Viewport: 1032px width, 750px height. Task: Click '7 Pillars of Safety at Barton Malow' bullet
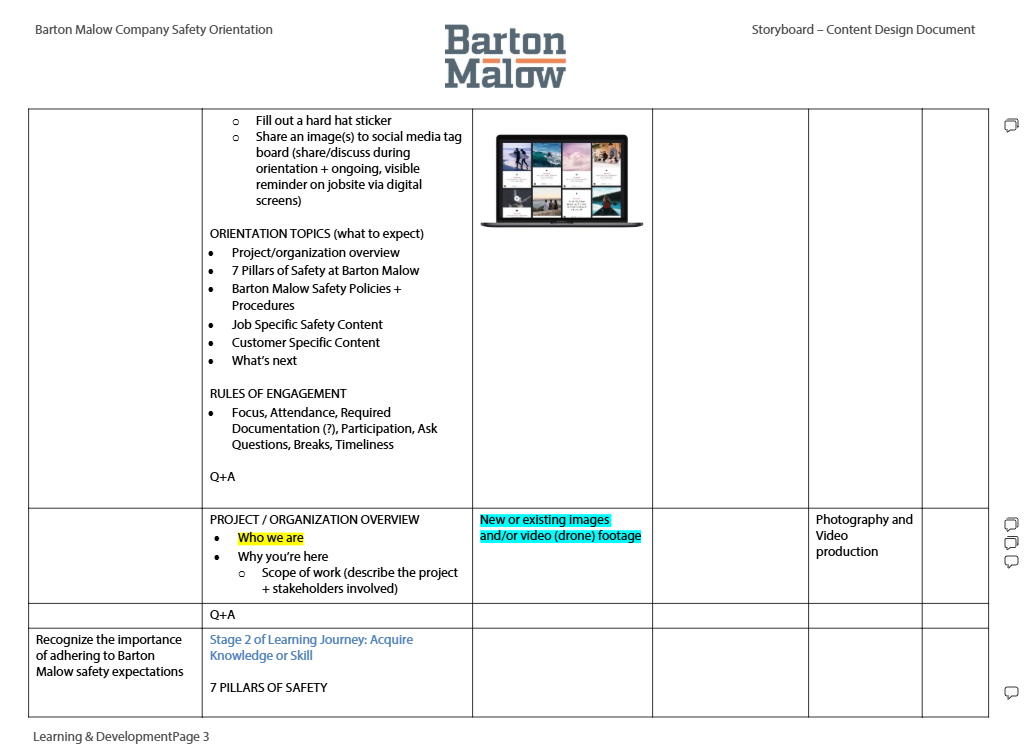[325, 270]
